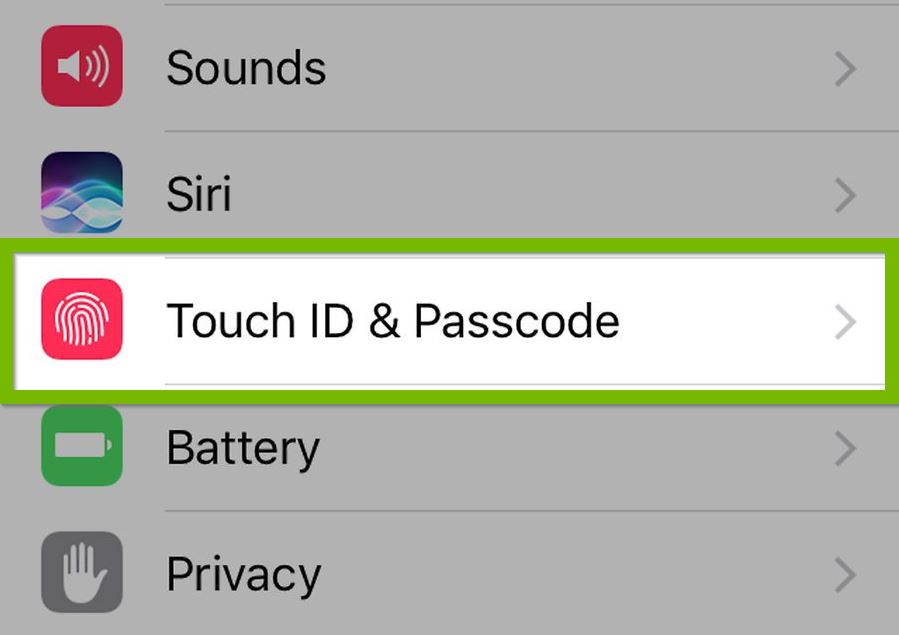
Task: Expand the Privacy row arrow
Action: click(x=845, y=572)
